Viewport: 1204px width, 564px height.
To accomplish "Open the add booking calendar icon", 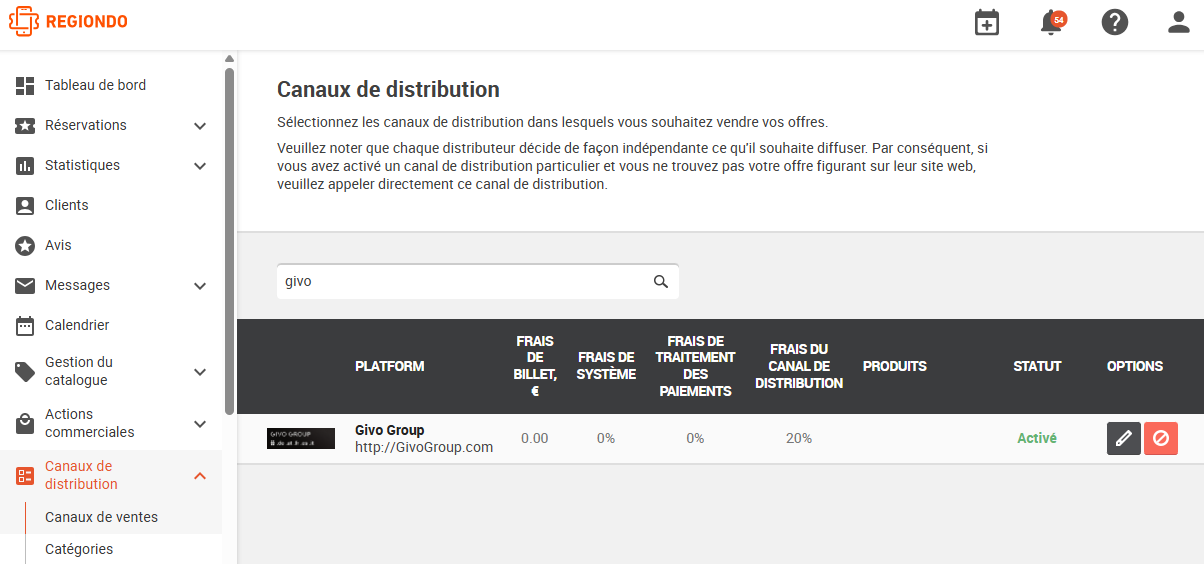I will 987,22.
